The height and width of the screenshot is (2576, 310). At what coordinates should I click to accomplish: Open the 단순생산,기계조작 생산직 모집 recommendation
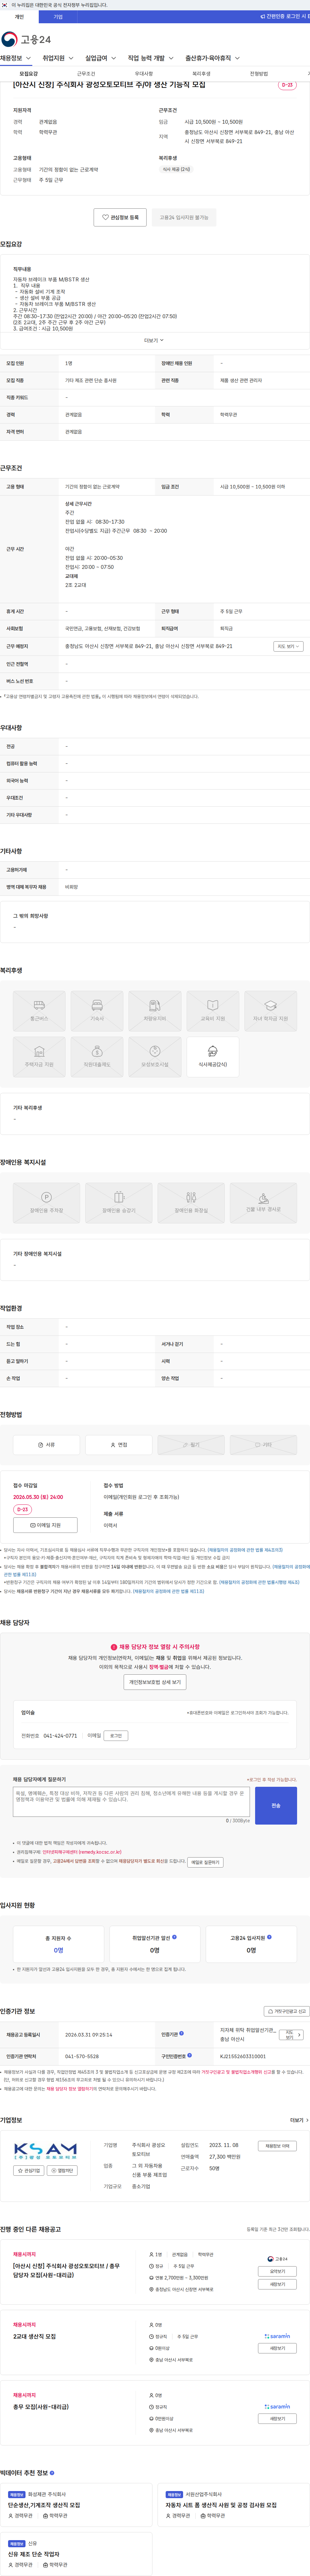point(44,2505)
